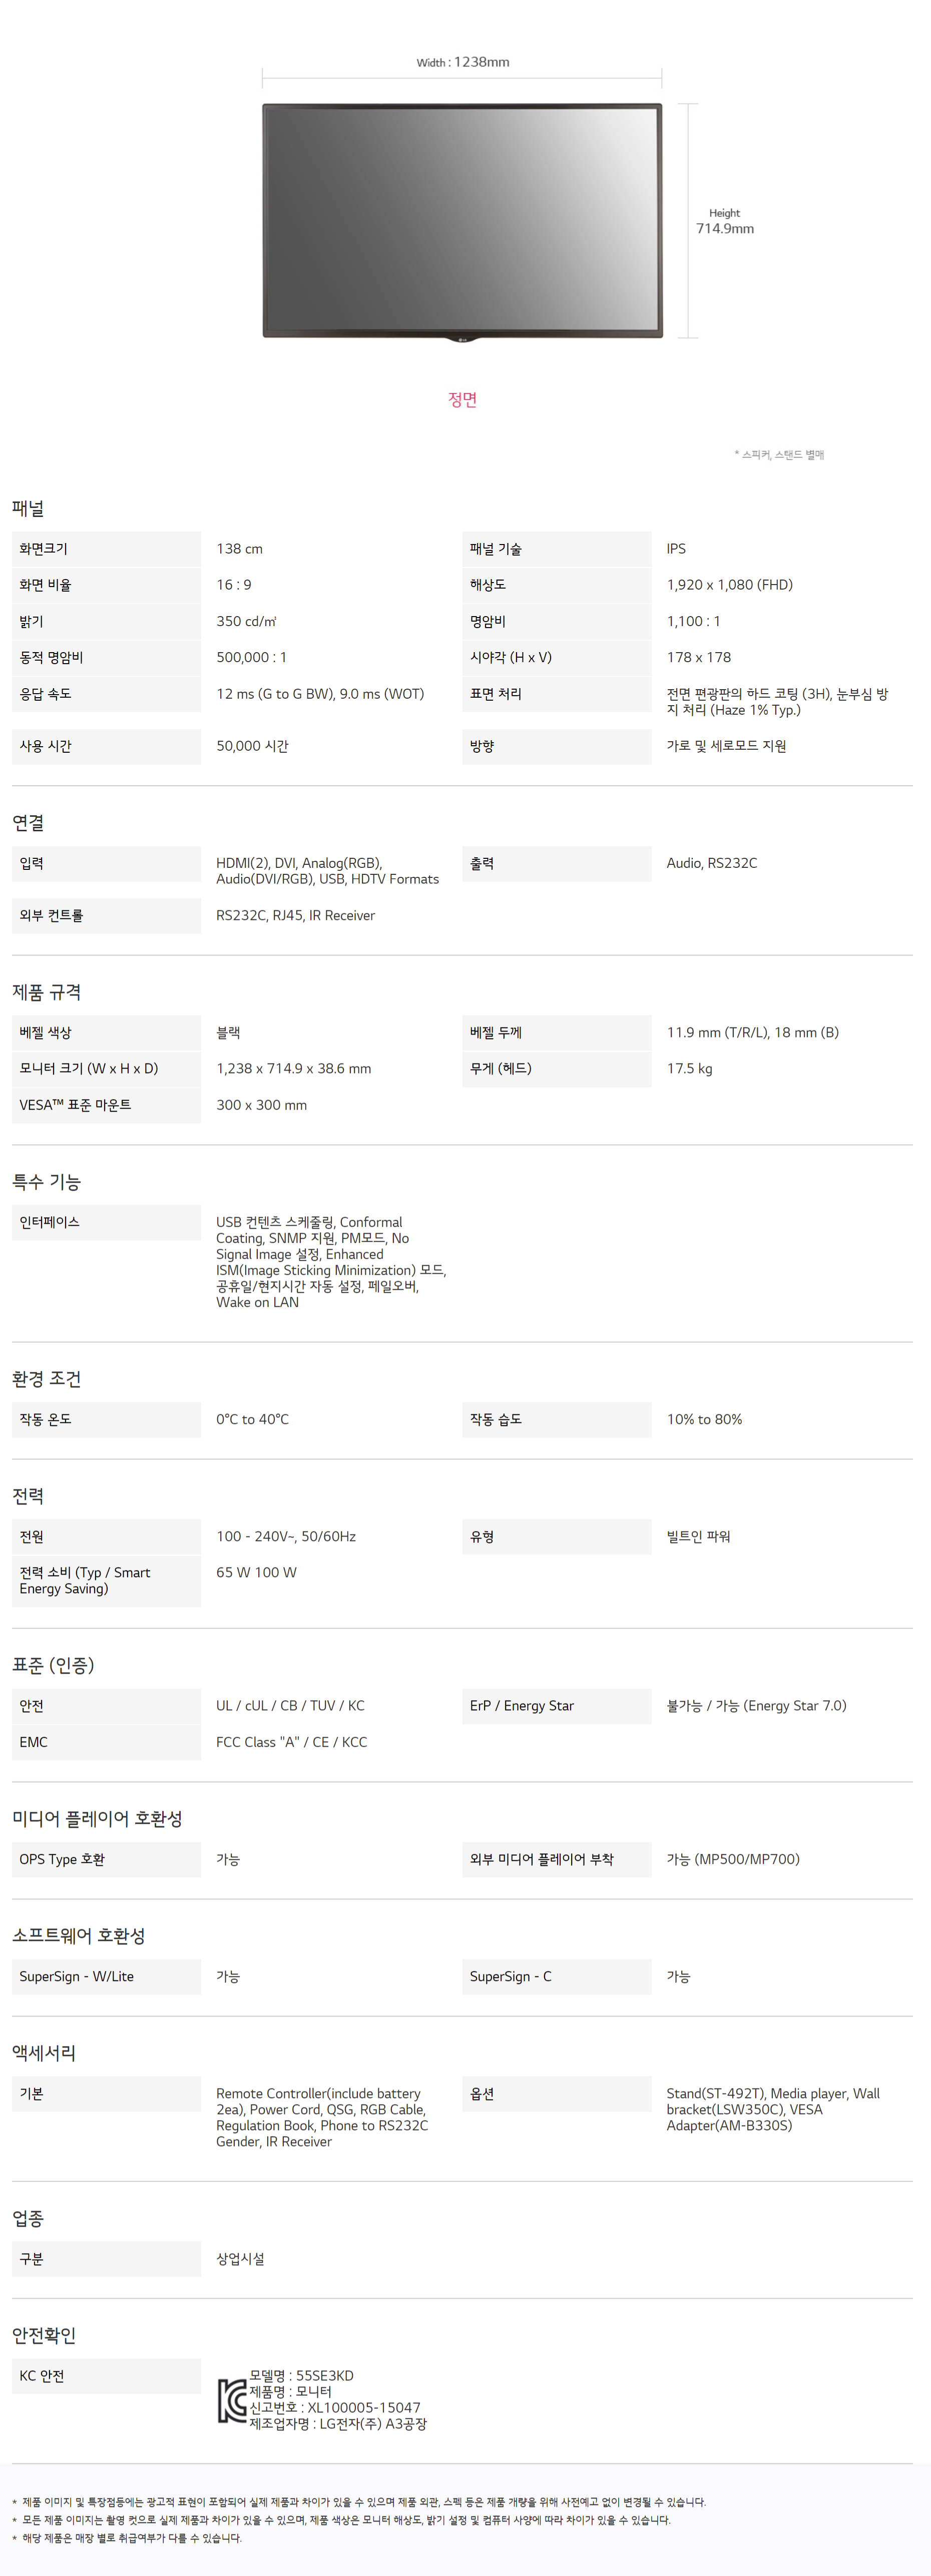The image size is (931, 2576).
Task: Click the front-view monitor product image
Action: point(462,220)
